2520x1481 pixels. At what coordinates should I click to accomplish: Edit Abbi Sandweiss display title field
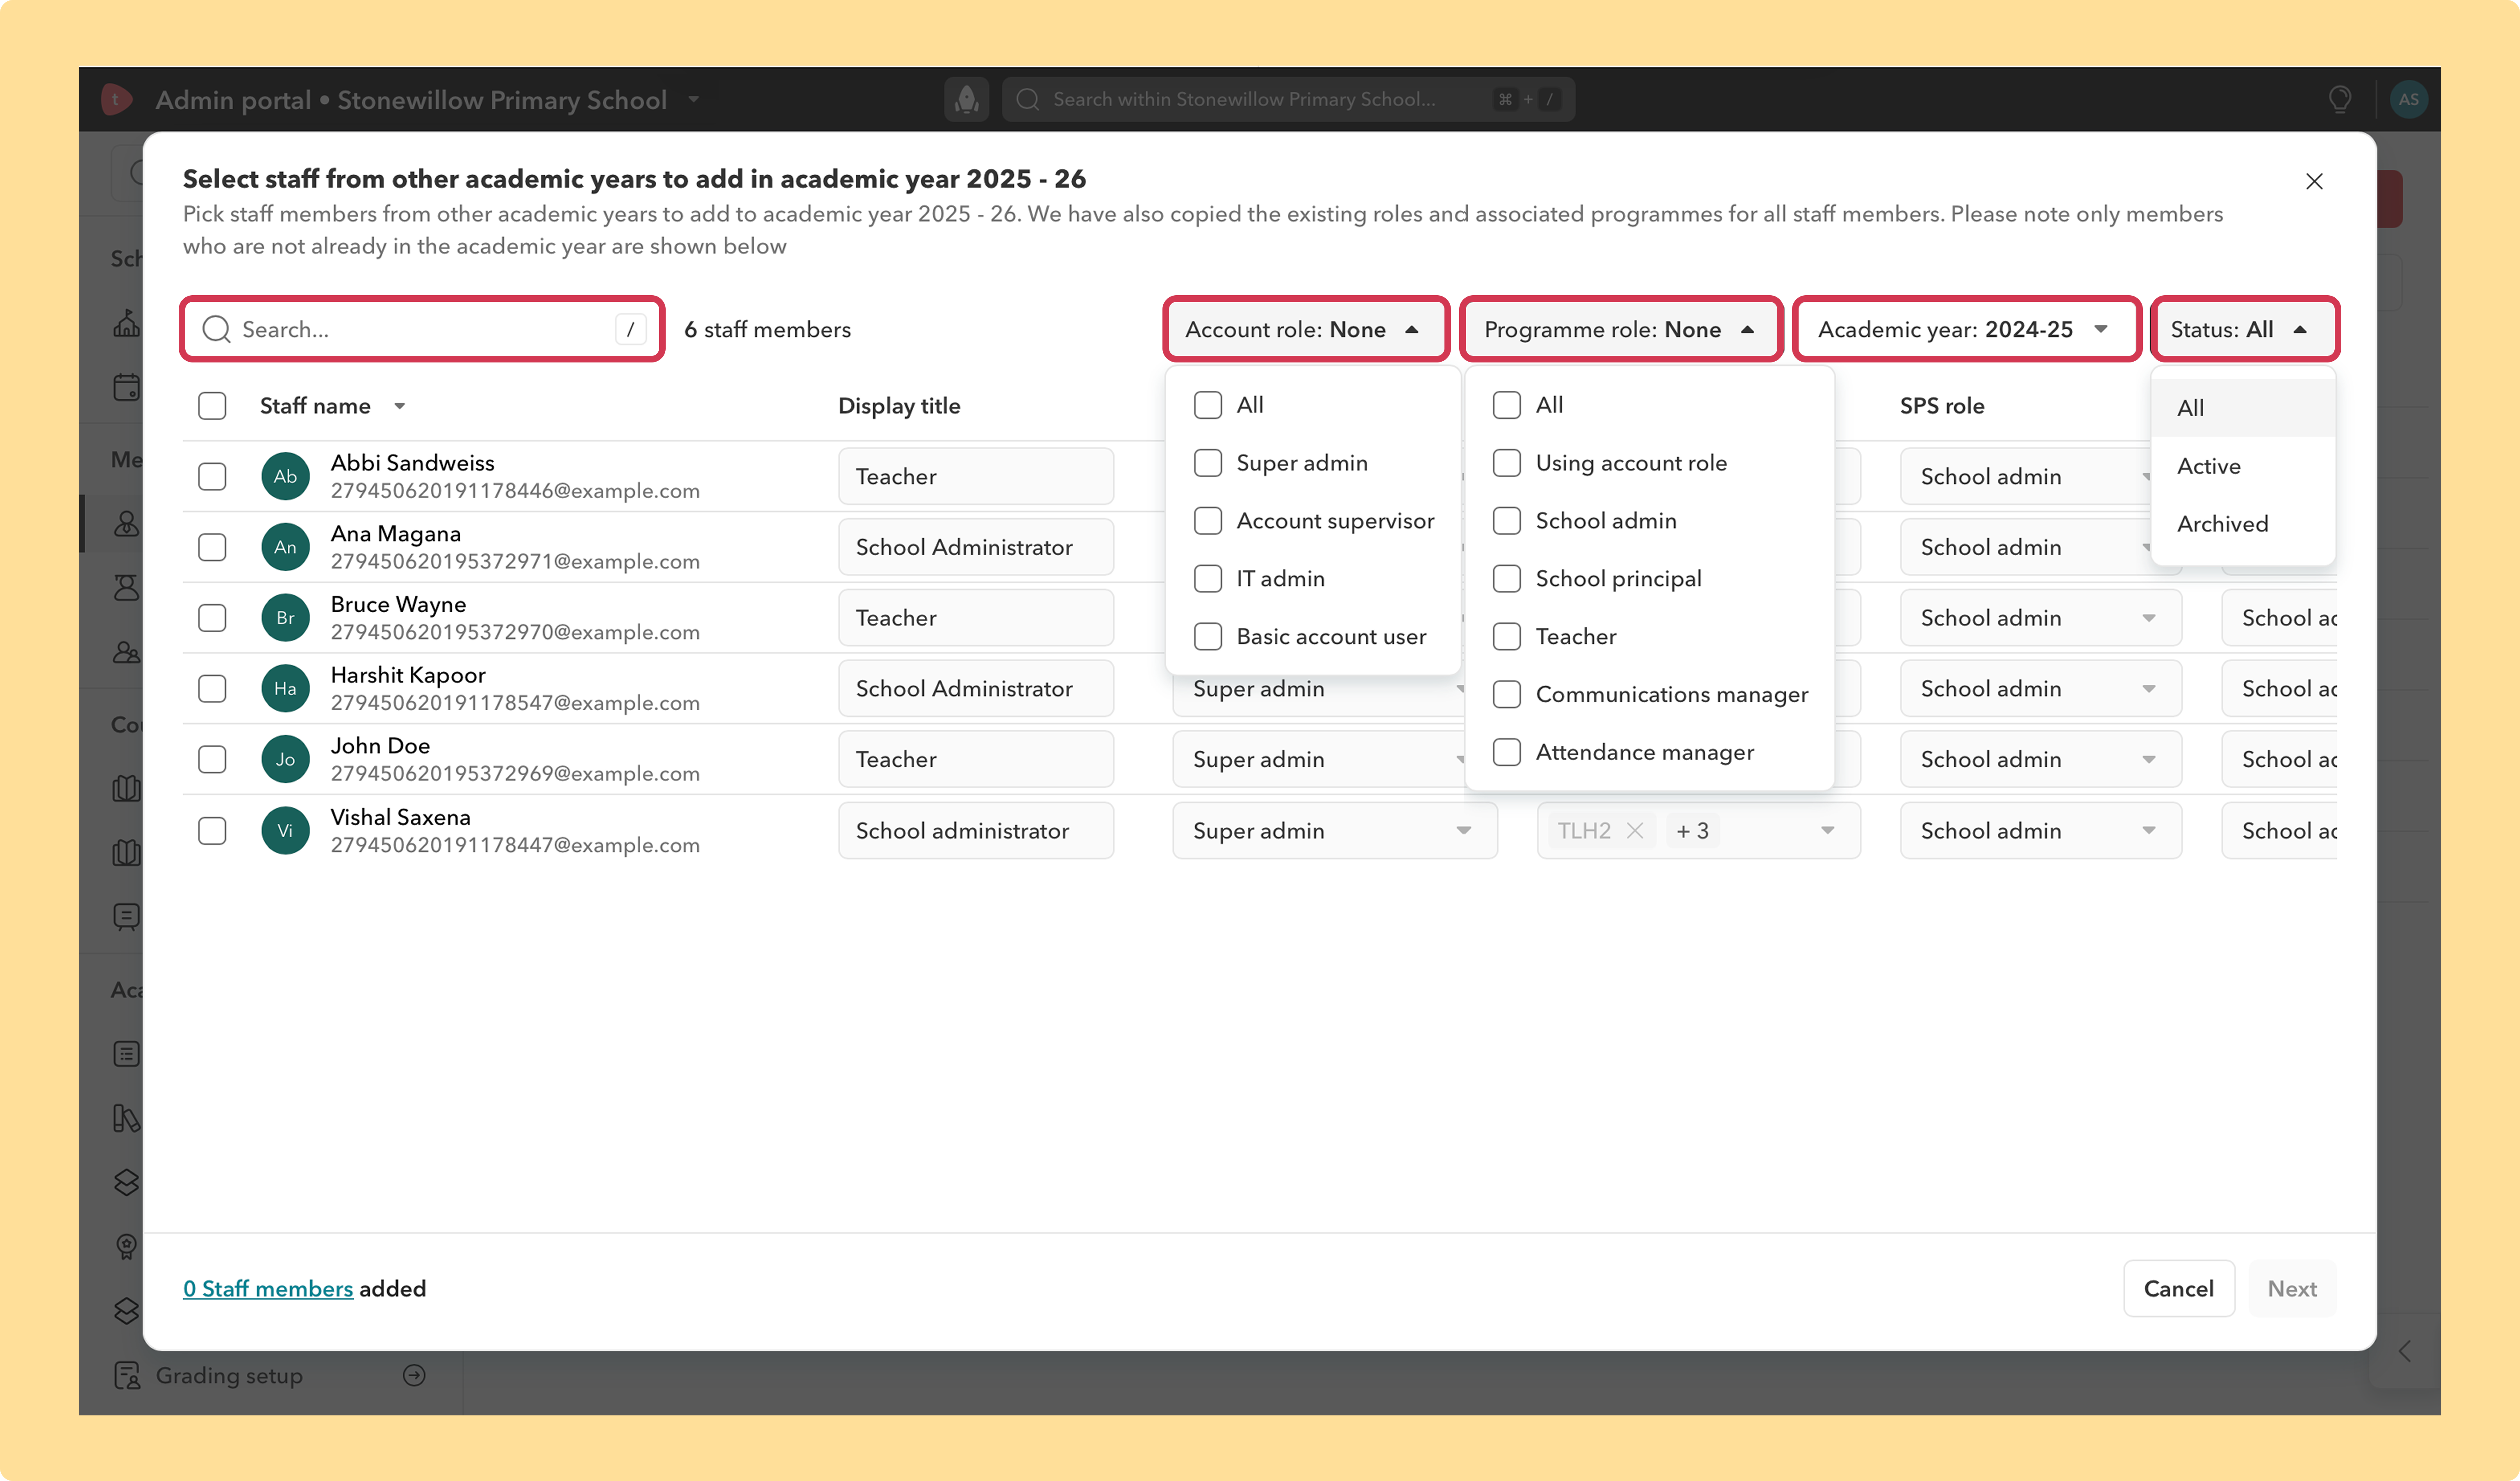976,476
